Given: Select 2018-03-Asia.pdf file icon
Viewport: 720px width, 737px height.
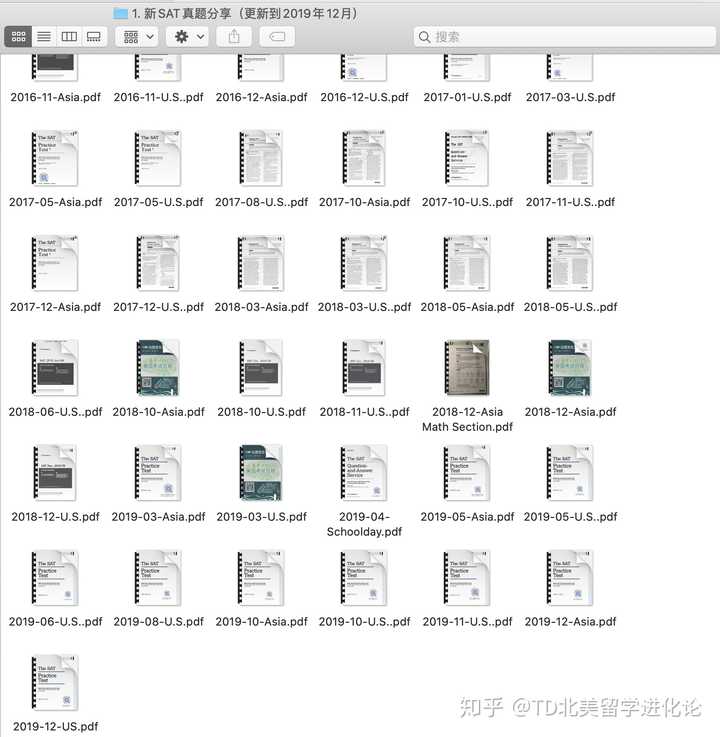Looking at the screenshot, I should [261, 263].
